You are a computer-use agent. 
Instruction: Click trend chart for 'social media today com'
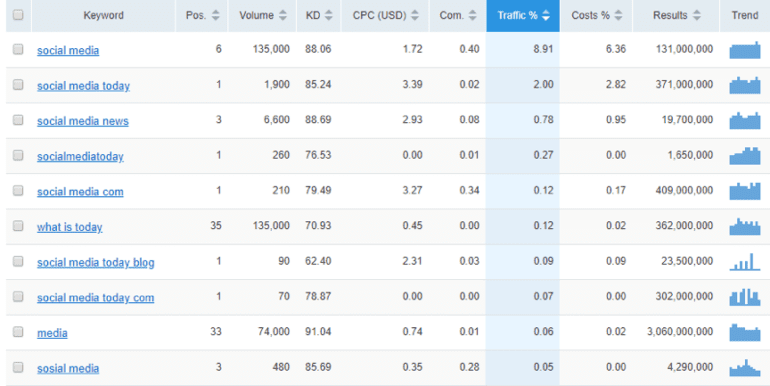point(744,297)
